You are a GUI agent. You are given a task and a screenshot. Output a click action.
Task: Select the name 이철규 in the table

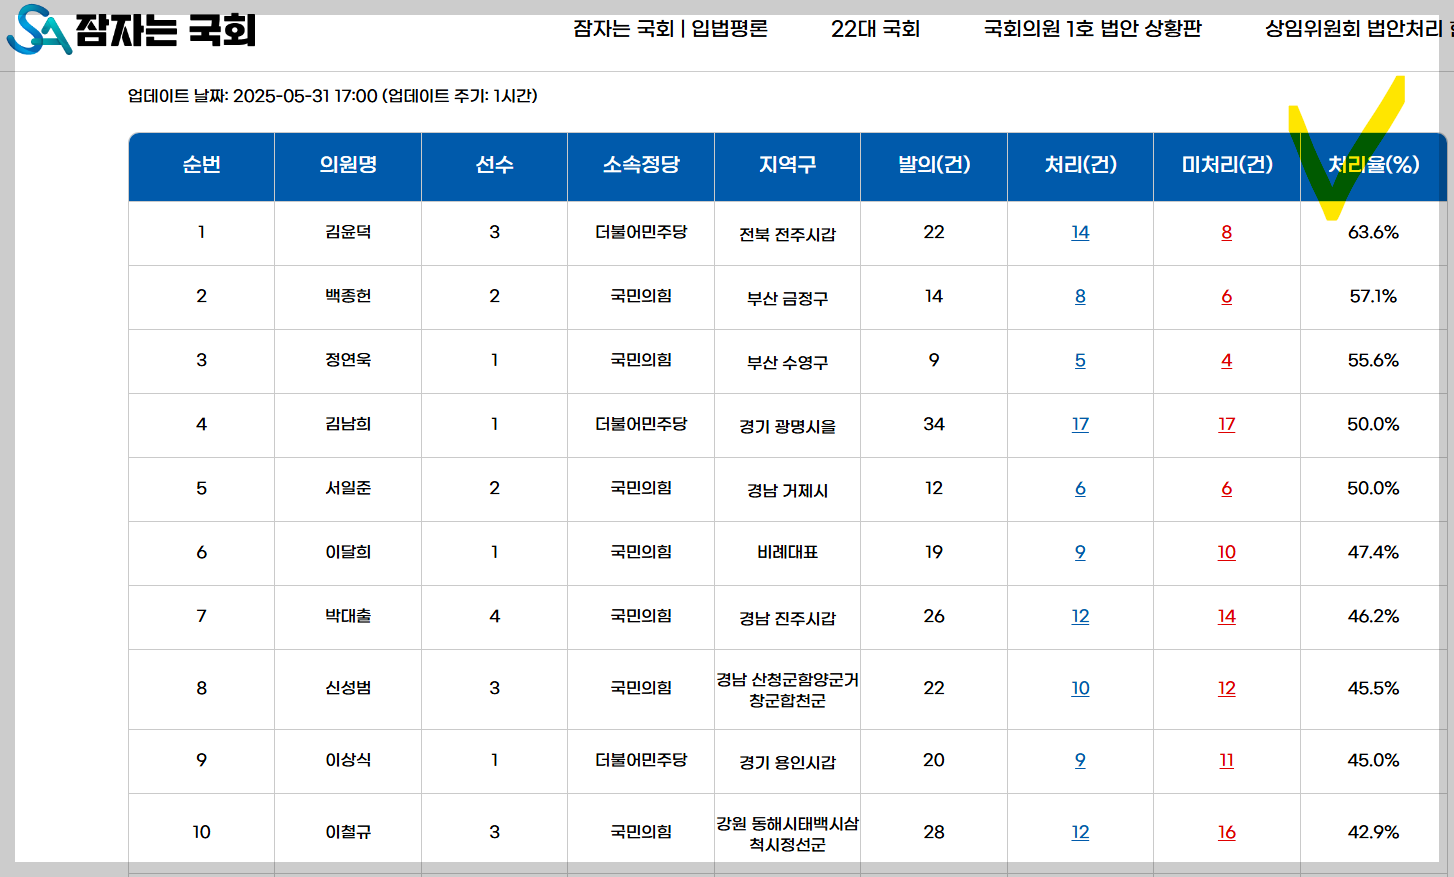pos(348,832)
